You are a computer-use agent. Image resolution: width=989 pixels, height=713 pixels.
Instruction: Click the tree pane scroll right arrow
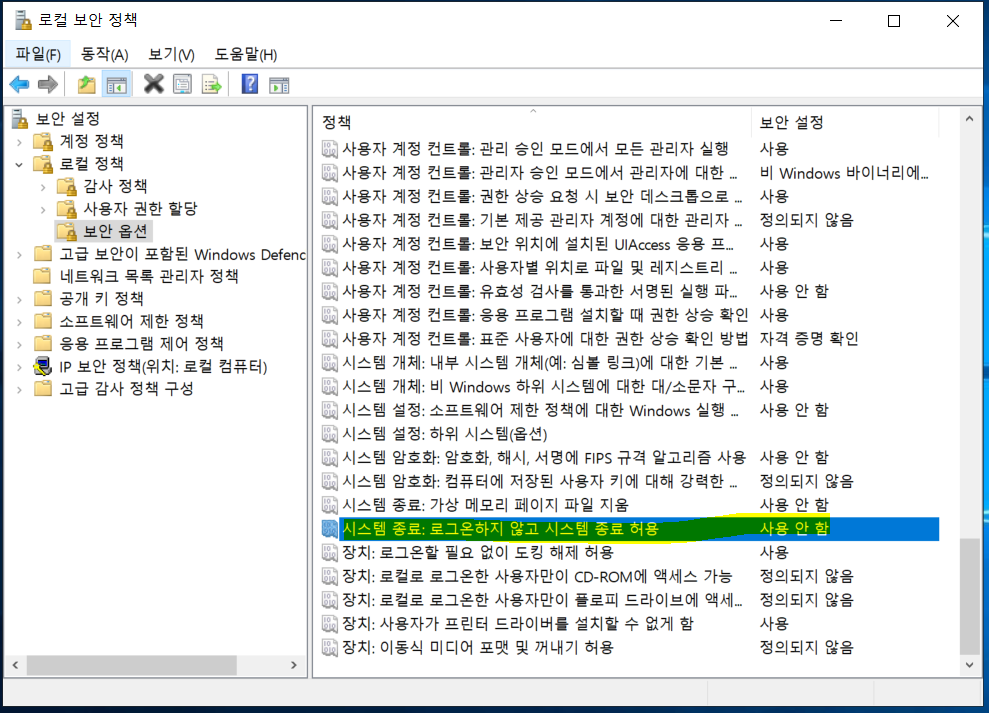pos(293,665)
